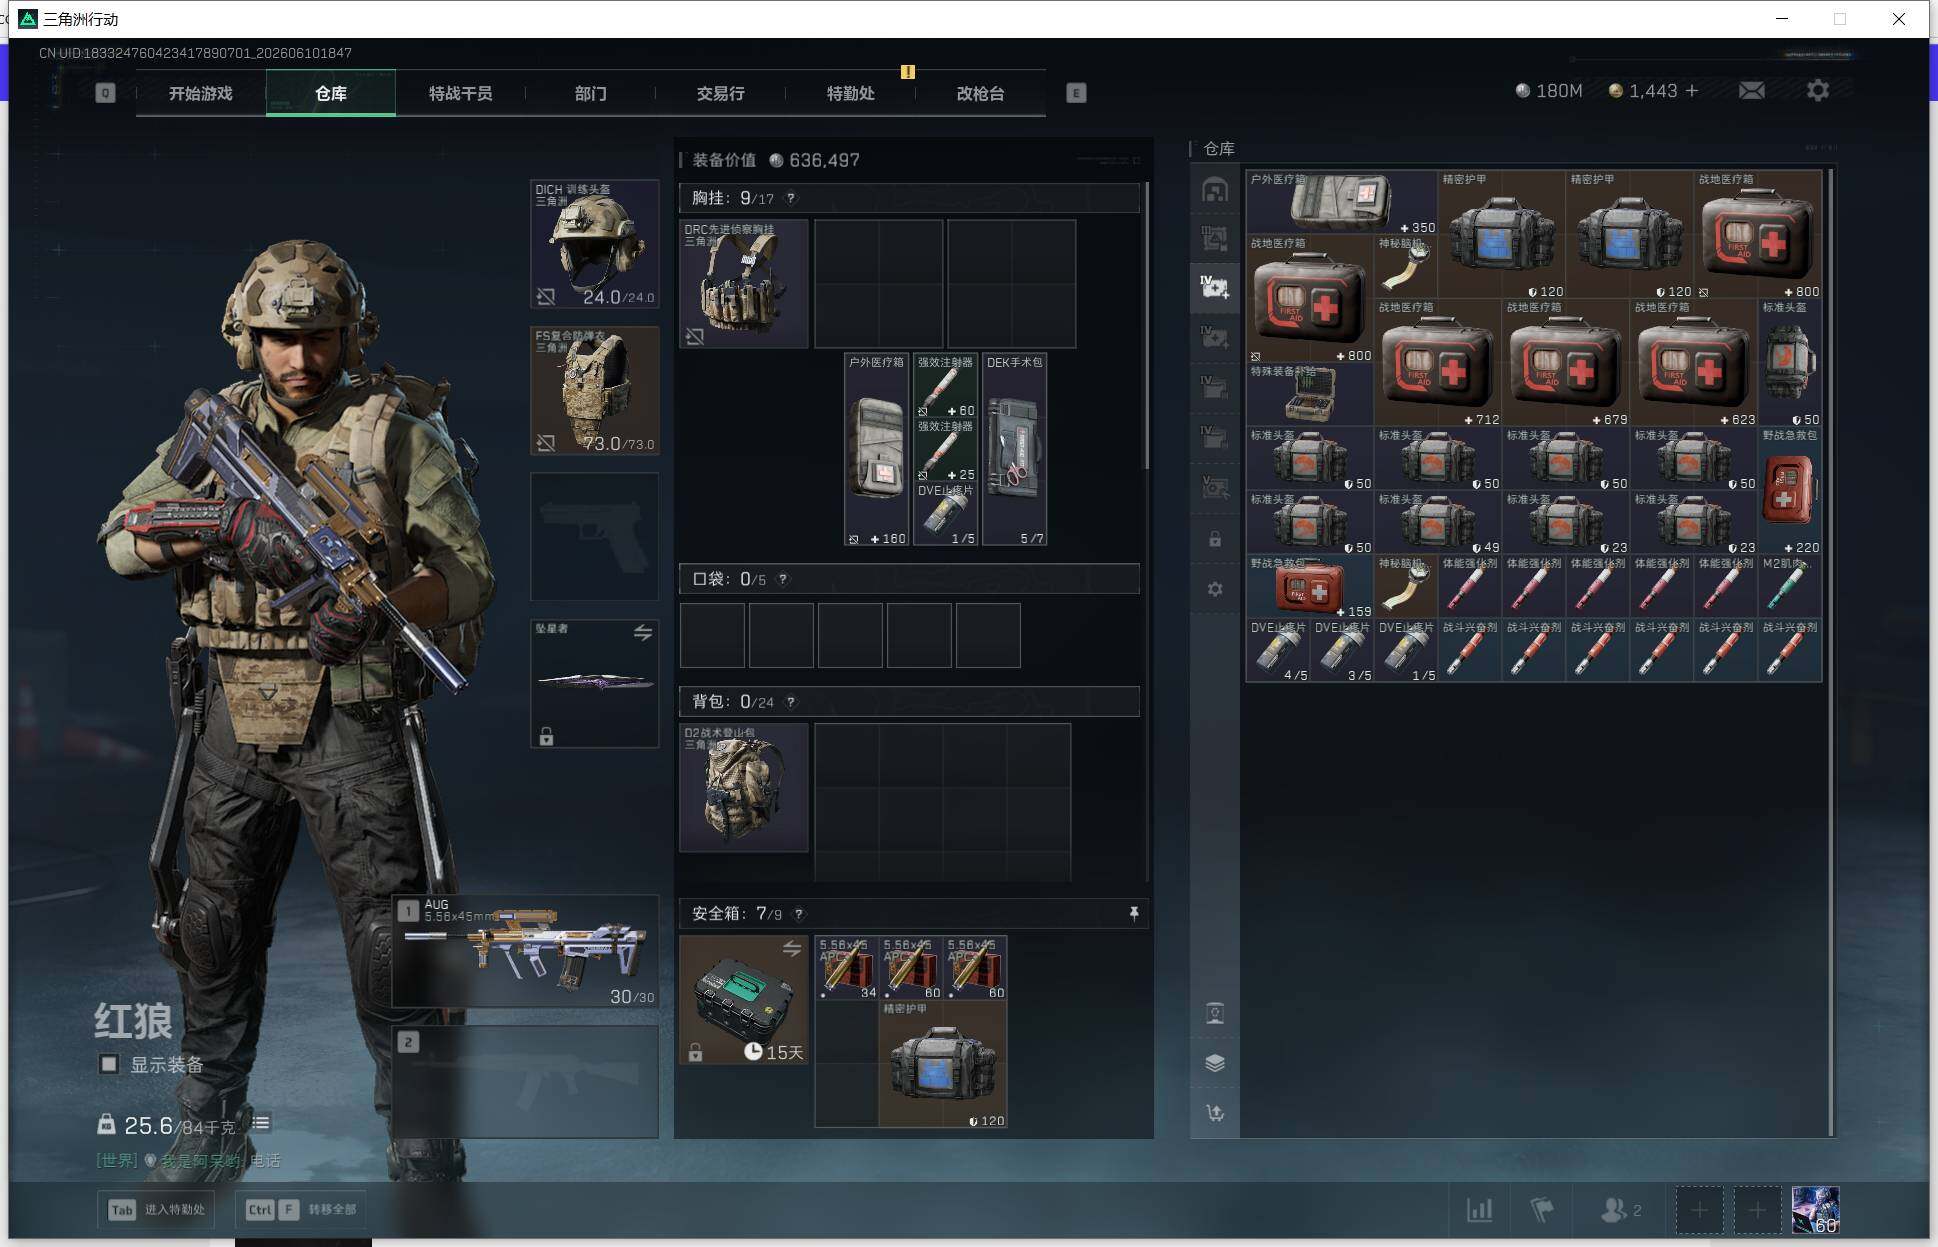1938x1247 pixels.
Task: Click the E key navigation icon
Action: [1076, 93]
